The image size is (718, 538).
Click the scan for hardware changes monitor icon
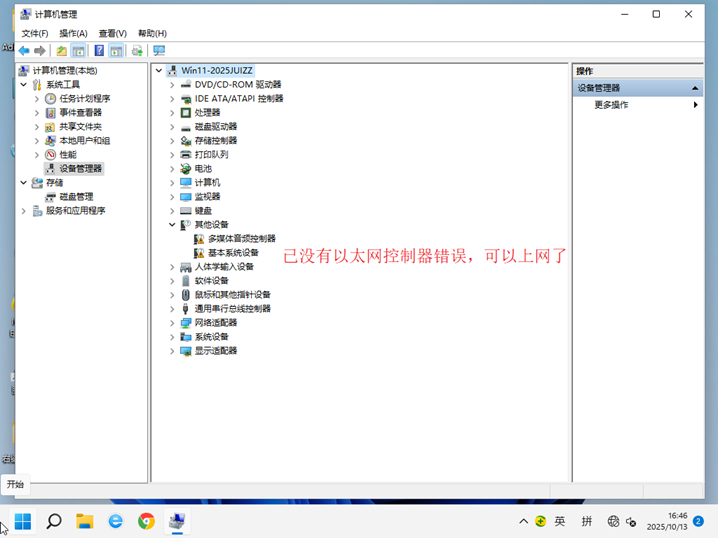[x=159, y=51]
